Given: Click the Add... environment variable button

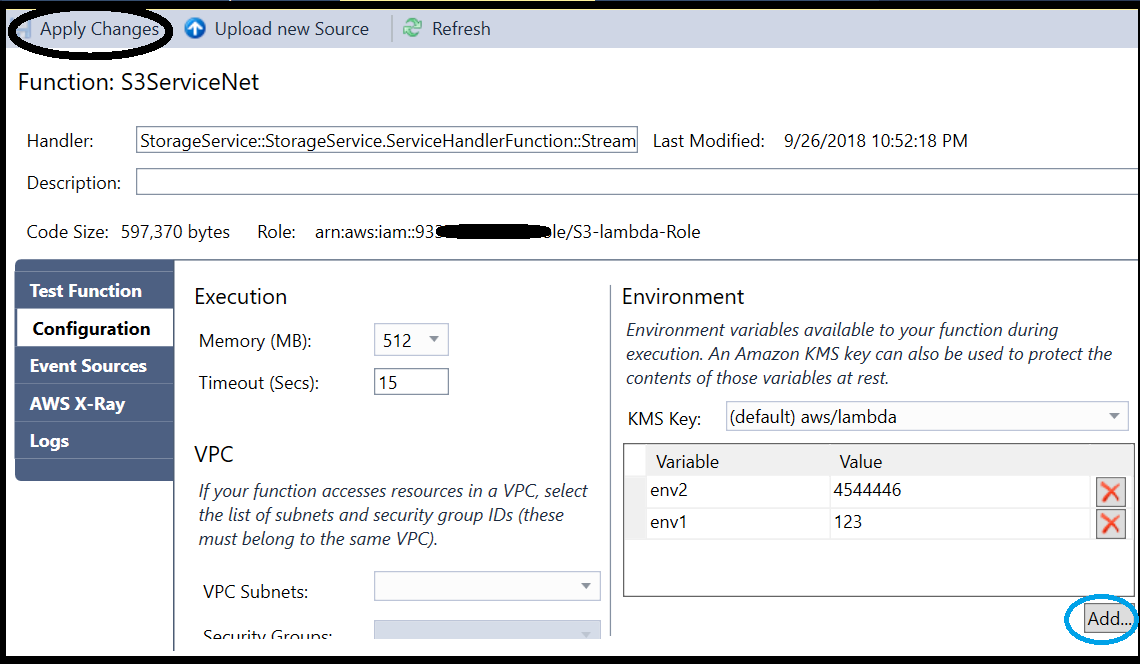Looking at the screenshot, I should click(1109, 619).
